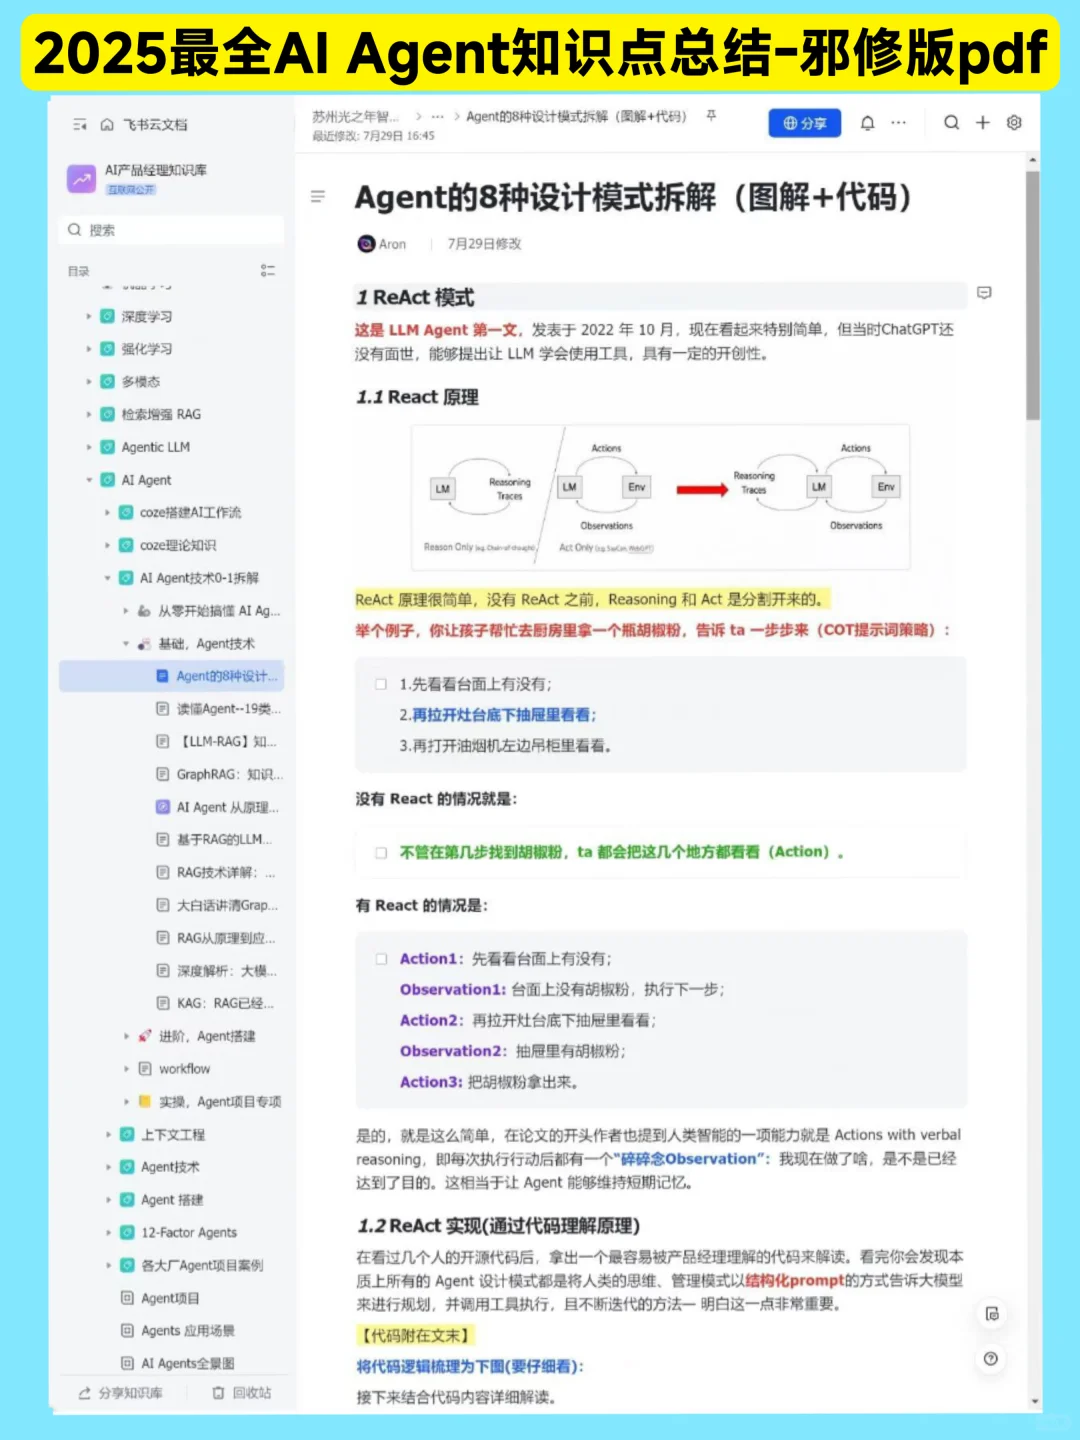Click the breadcrumb ellipsis item
1080x1440 pixels.
[x=437, y=116]
